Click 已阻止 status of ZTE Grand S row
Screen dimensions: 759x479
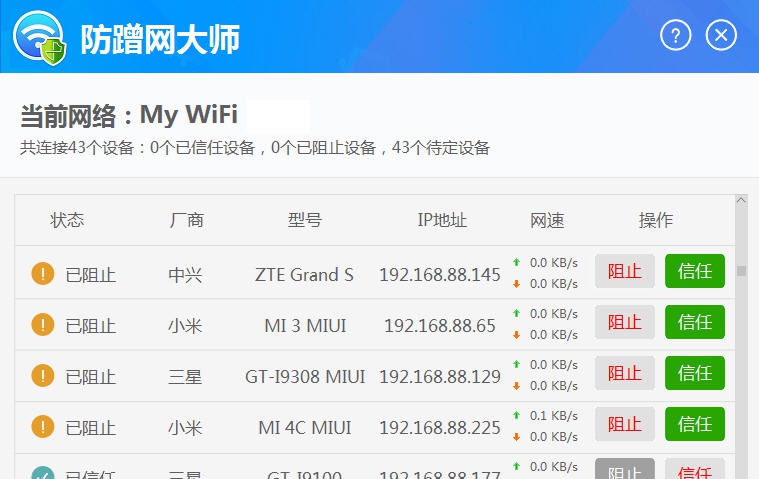coord(91,275)
